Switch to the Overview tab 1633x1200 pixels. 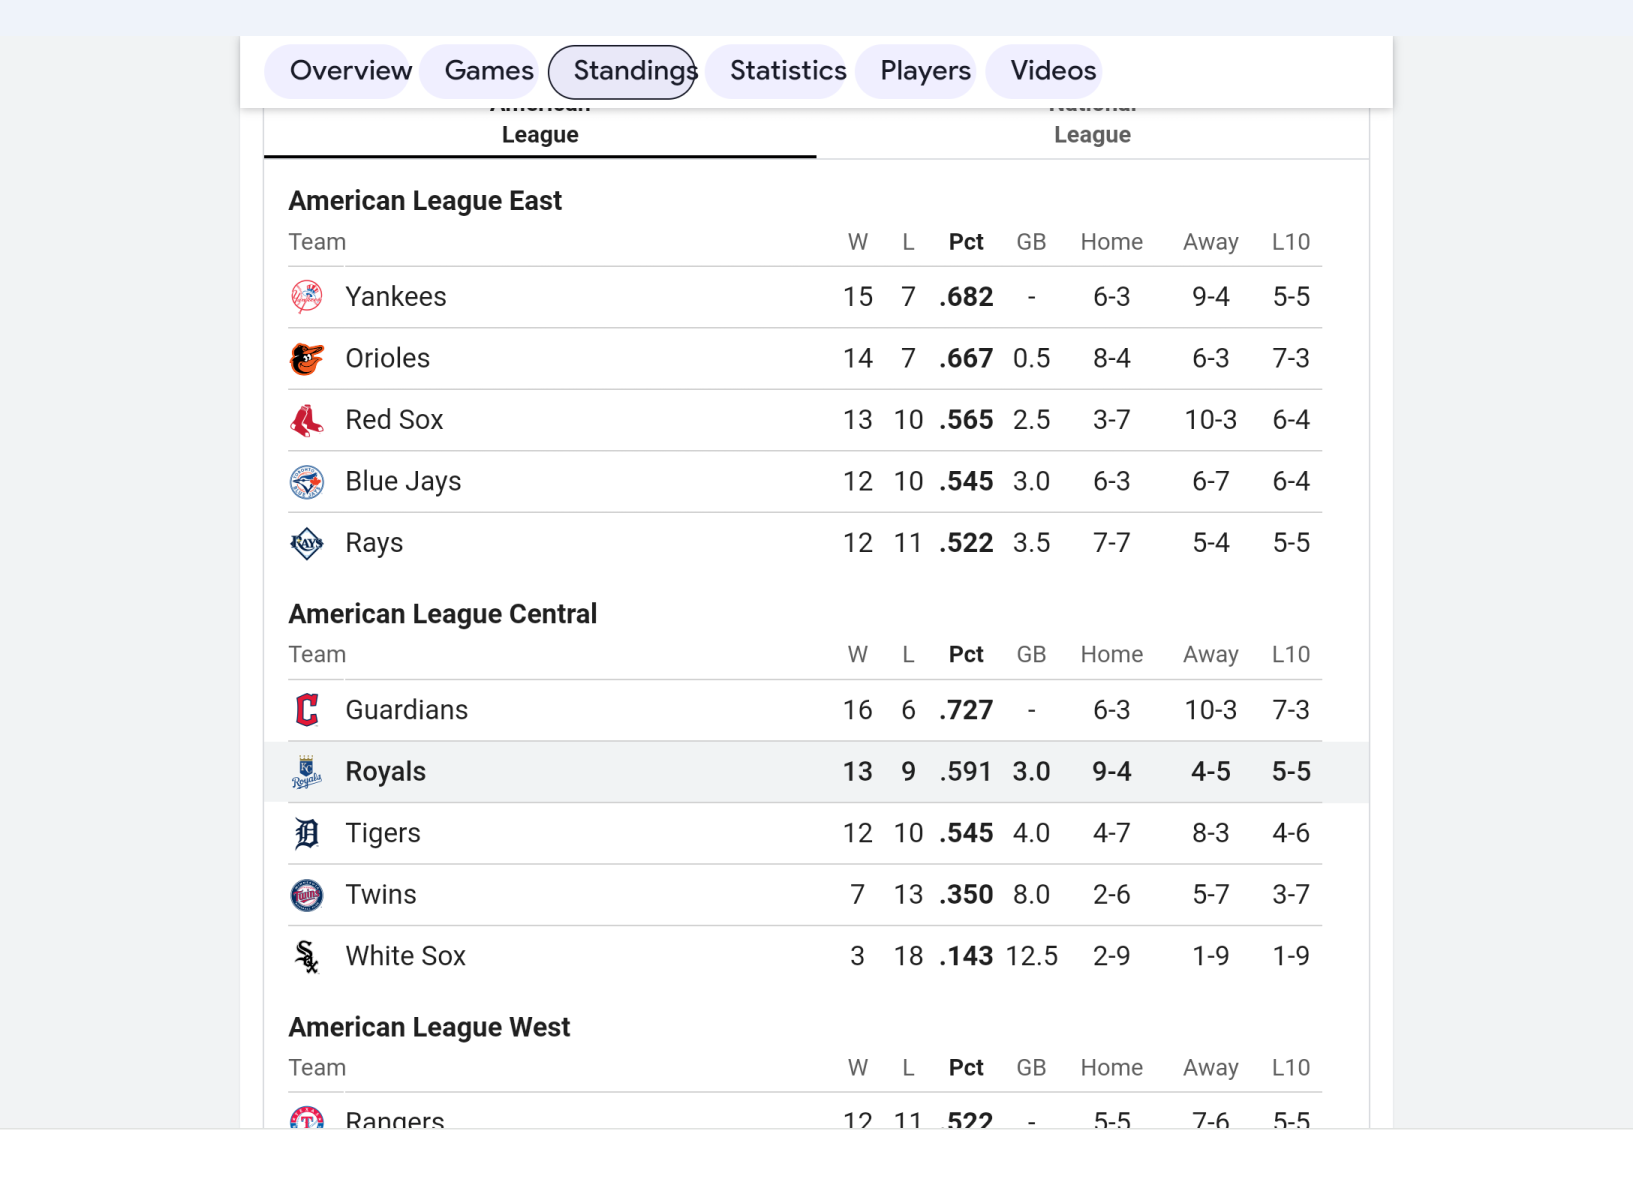[x=350, y=71]
